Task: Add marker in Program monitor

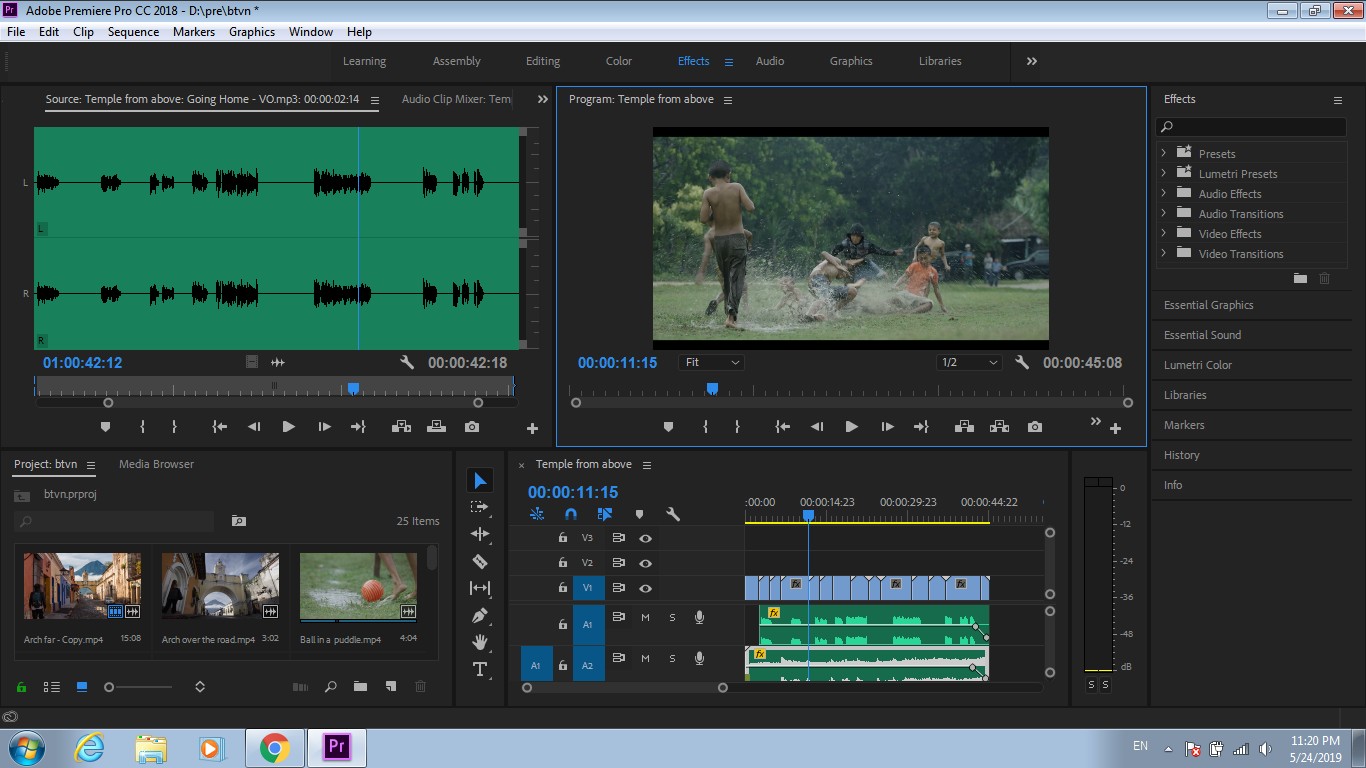Action: [x=668, y=426]
